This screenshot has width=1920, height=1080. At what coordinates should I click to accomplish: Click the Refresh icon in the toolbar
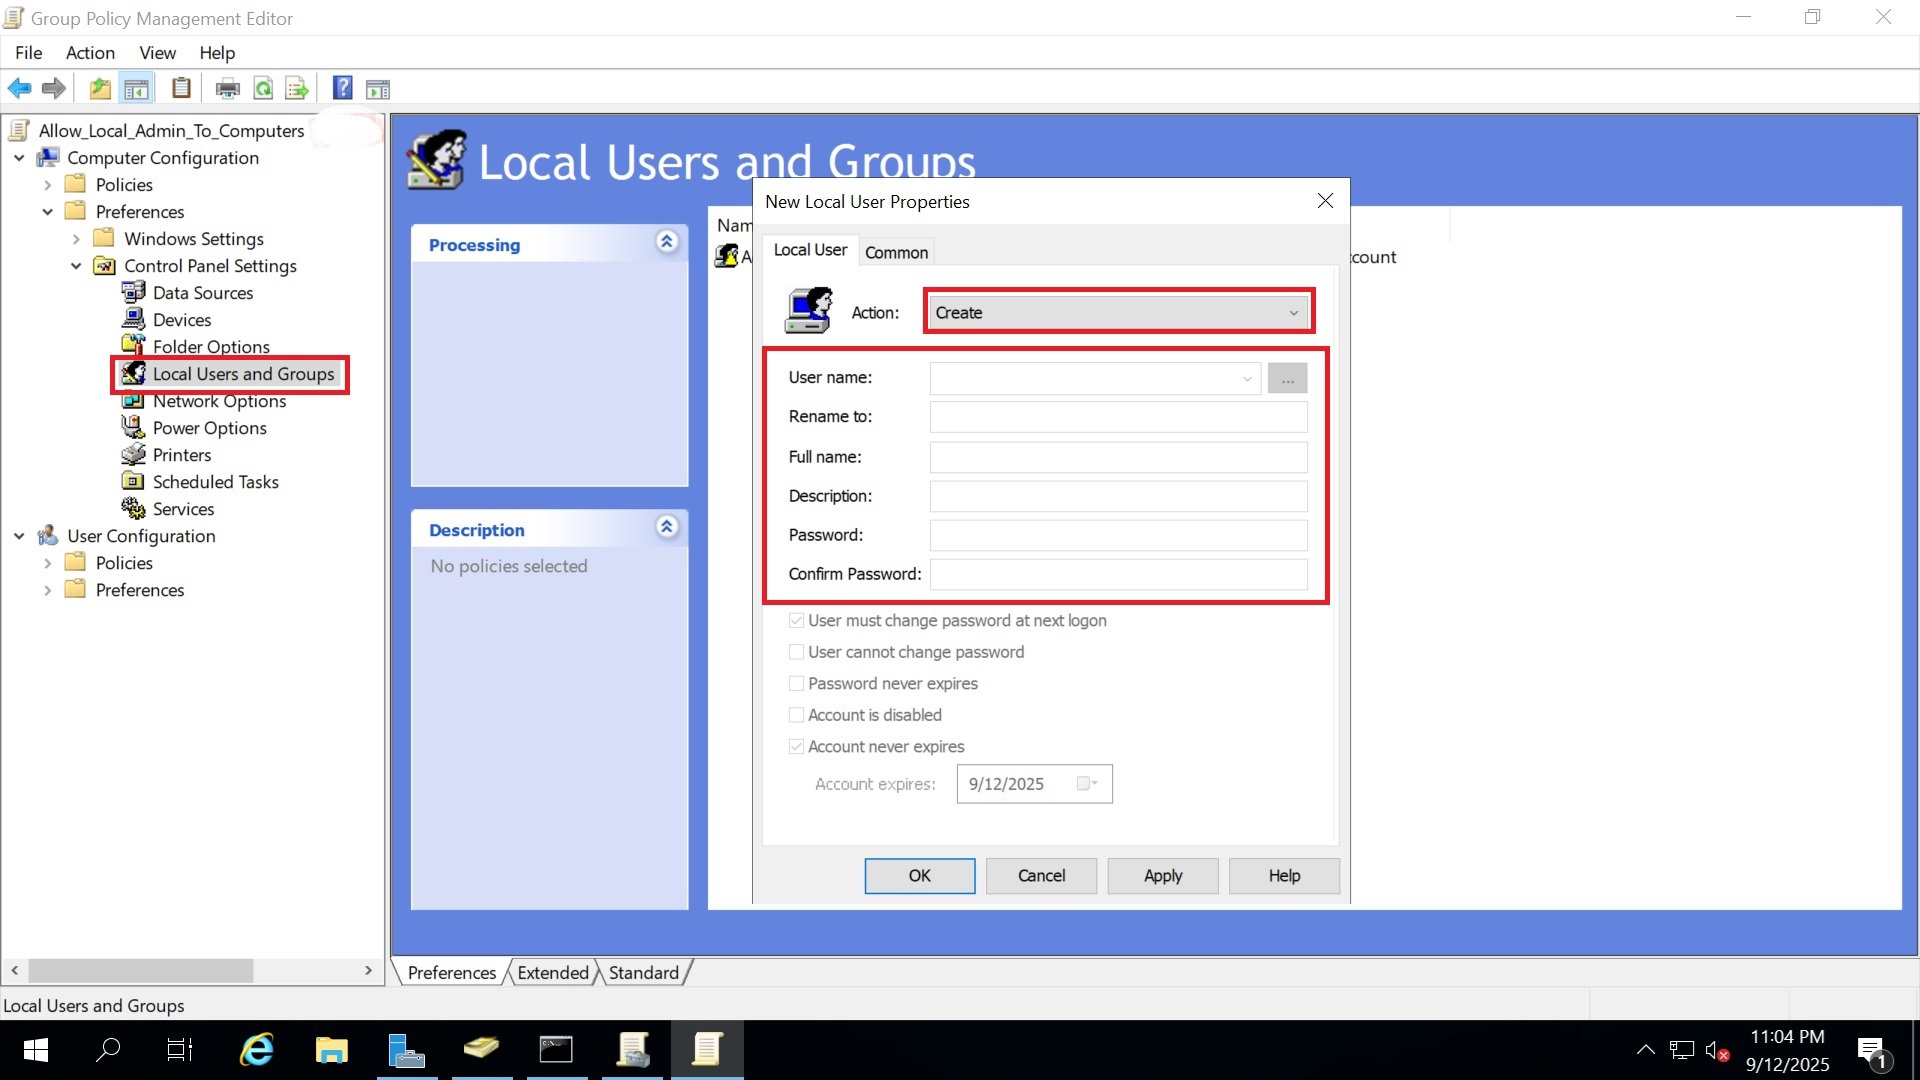[x=263, y=88]
